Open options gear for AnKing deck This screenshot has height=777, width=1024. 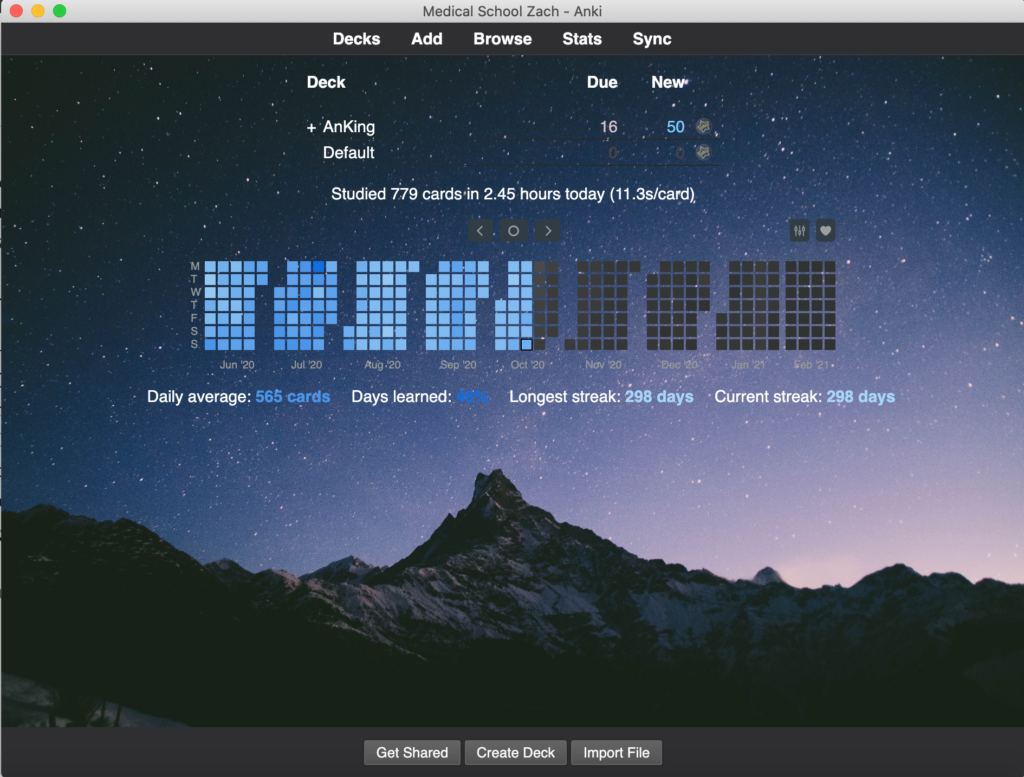[703, 126]
